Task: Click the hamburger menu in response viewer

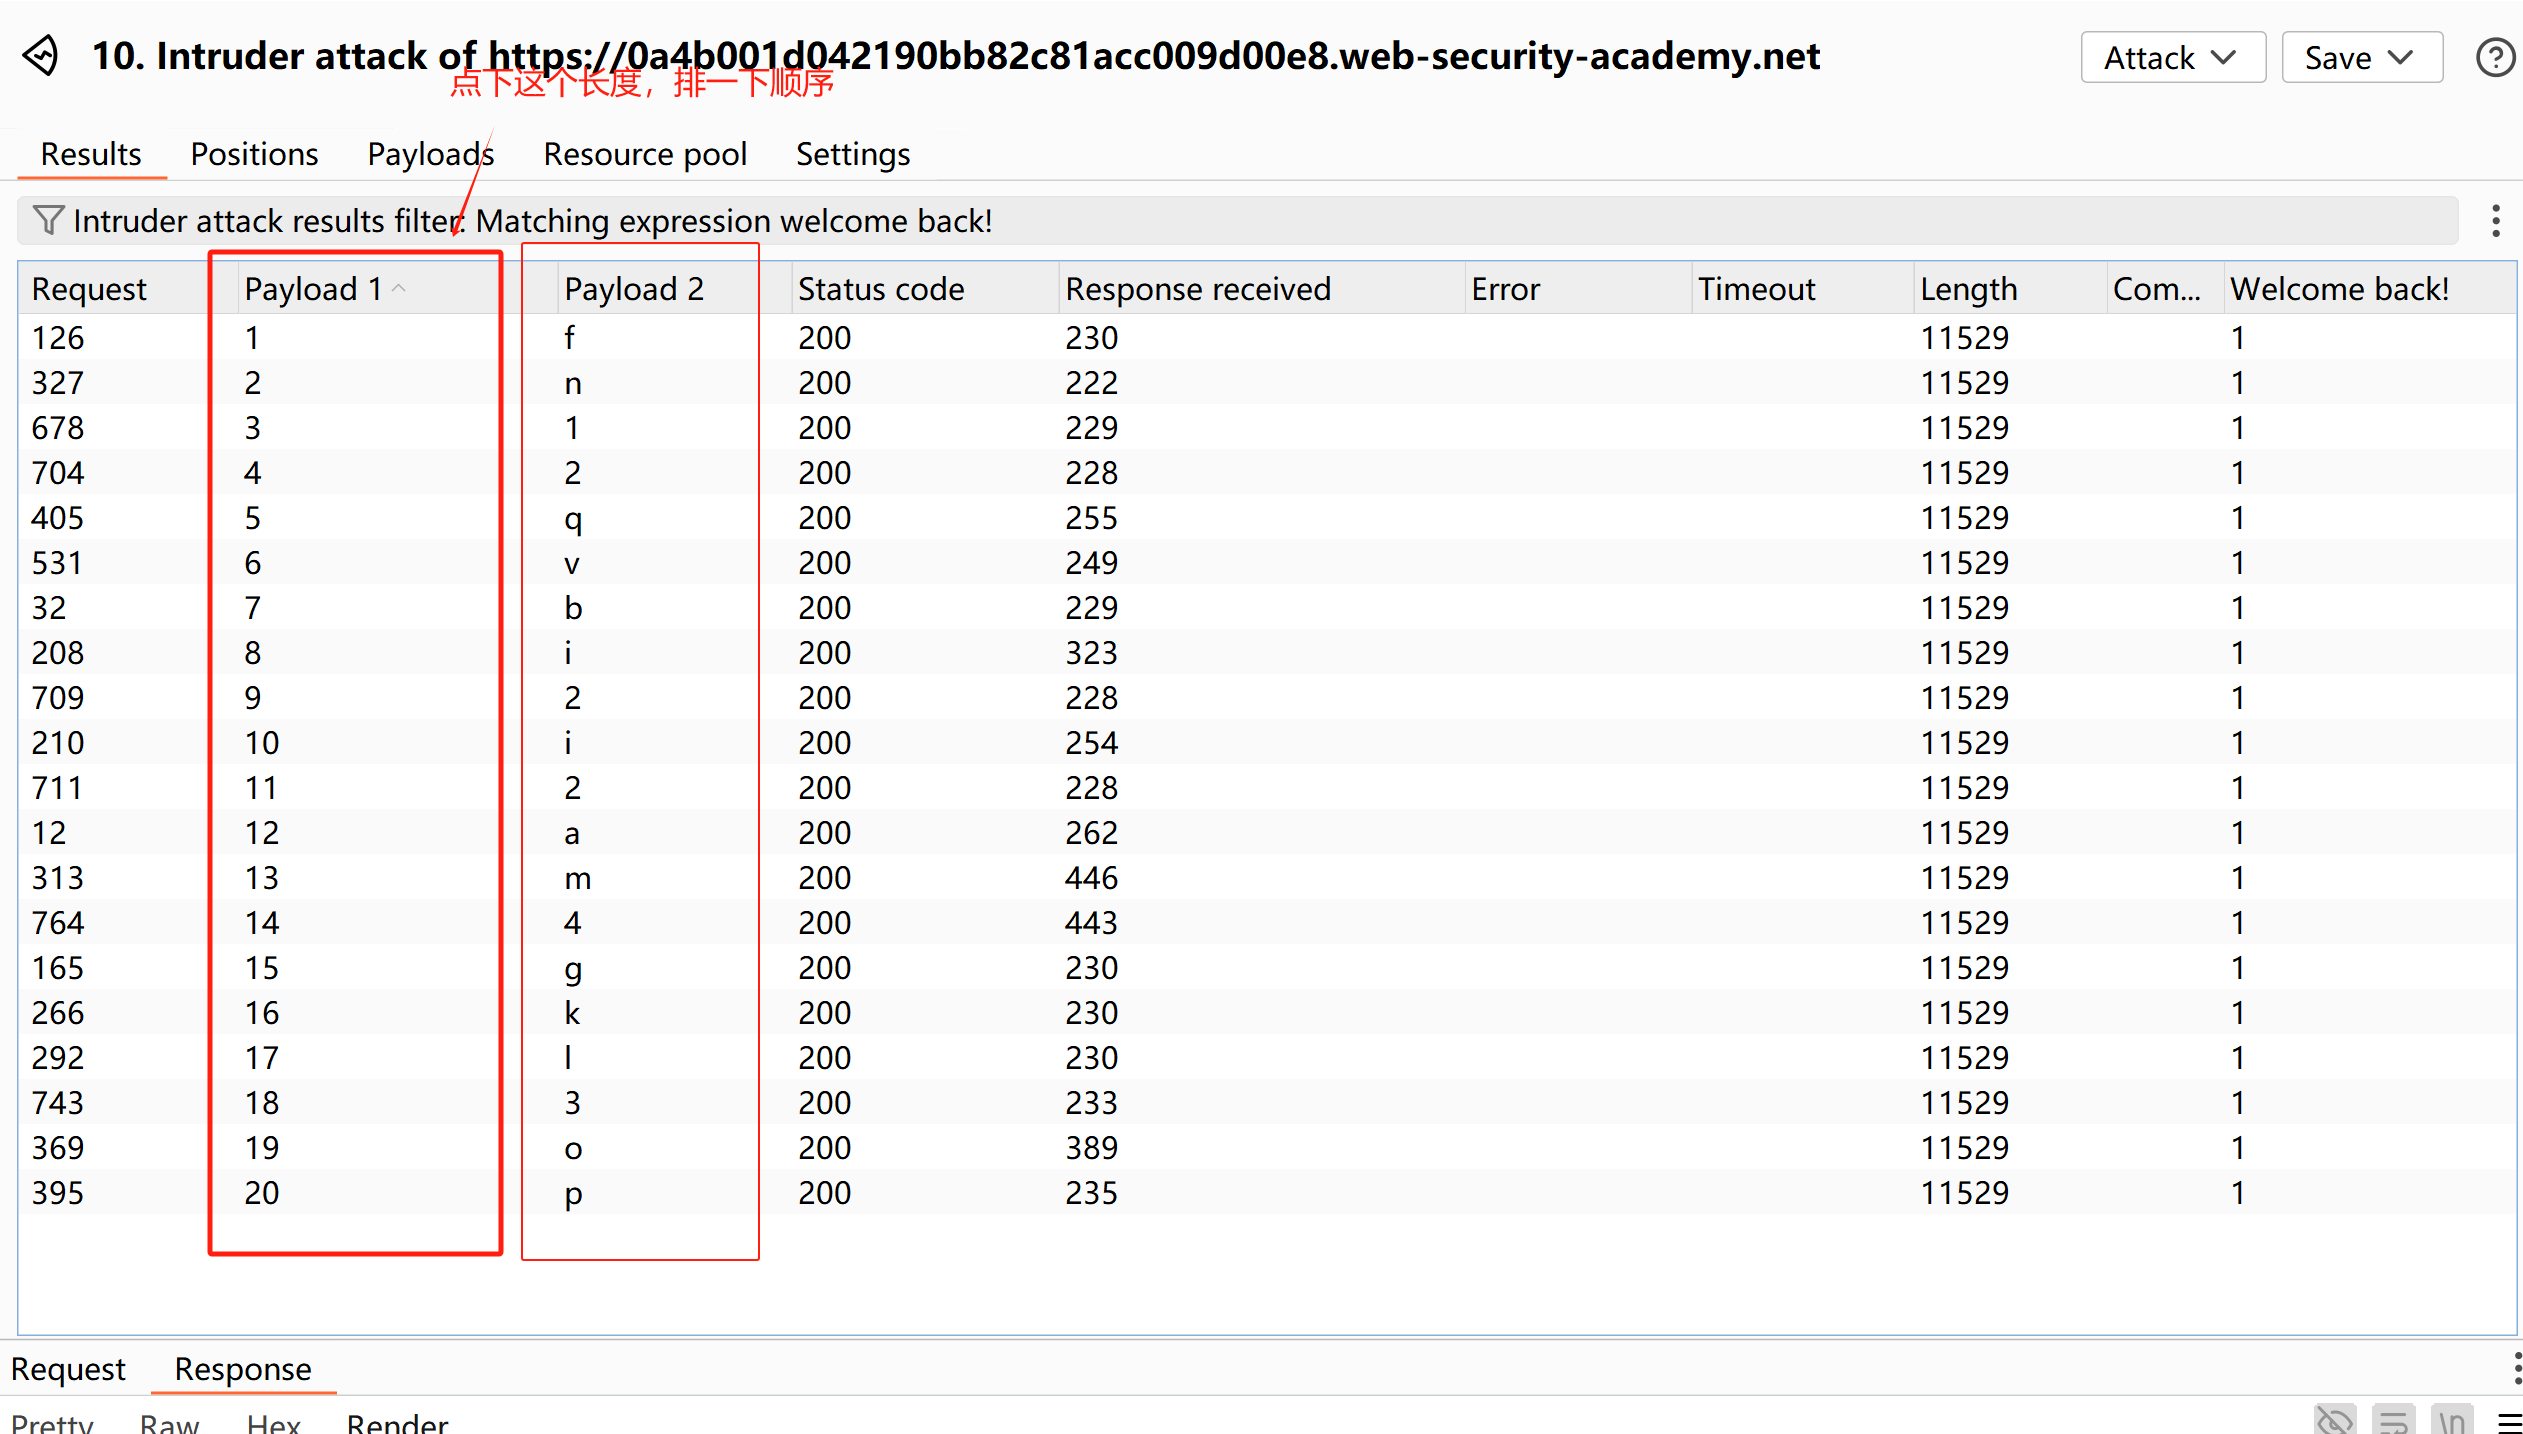Action: (2510, 1422)
